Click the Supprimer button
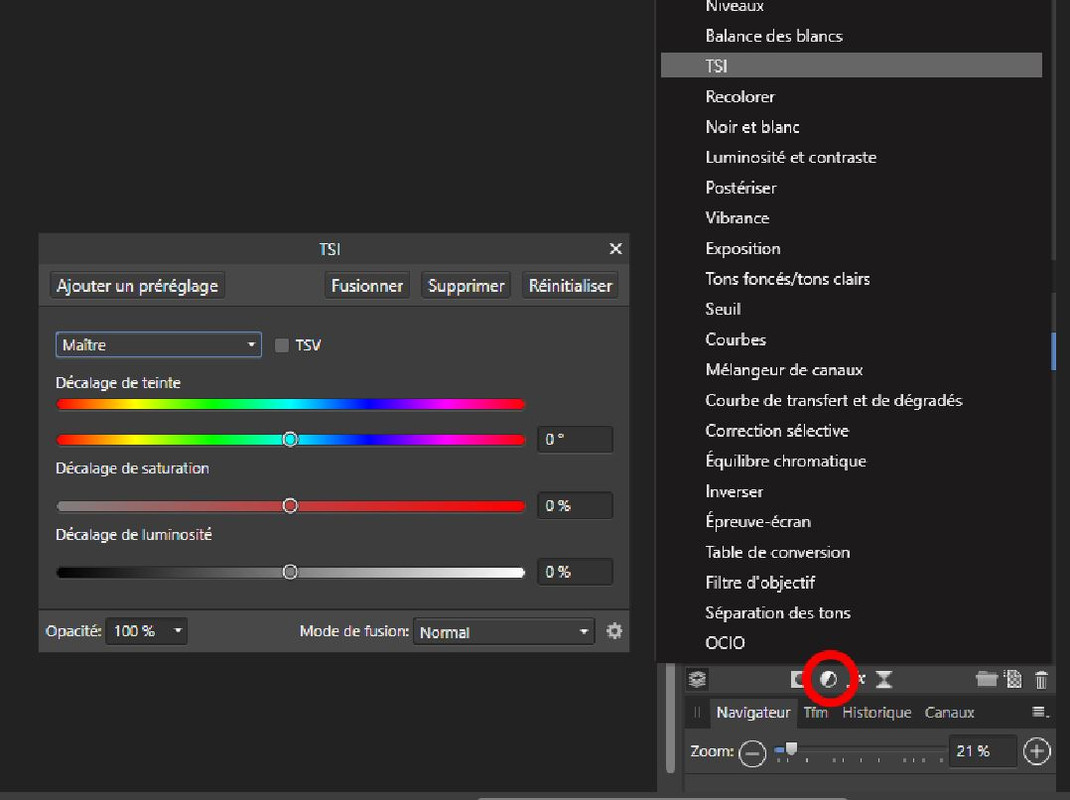 click(466, 285)
